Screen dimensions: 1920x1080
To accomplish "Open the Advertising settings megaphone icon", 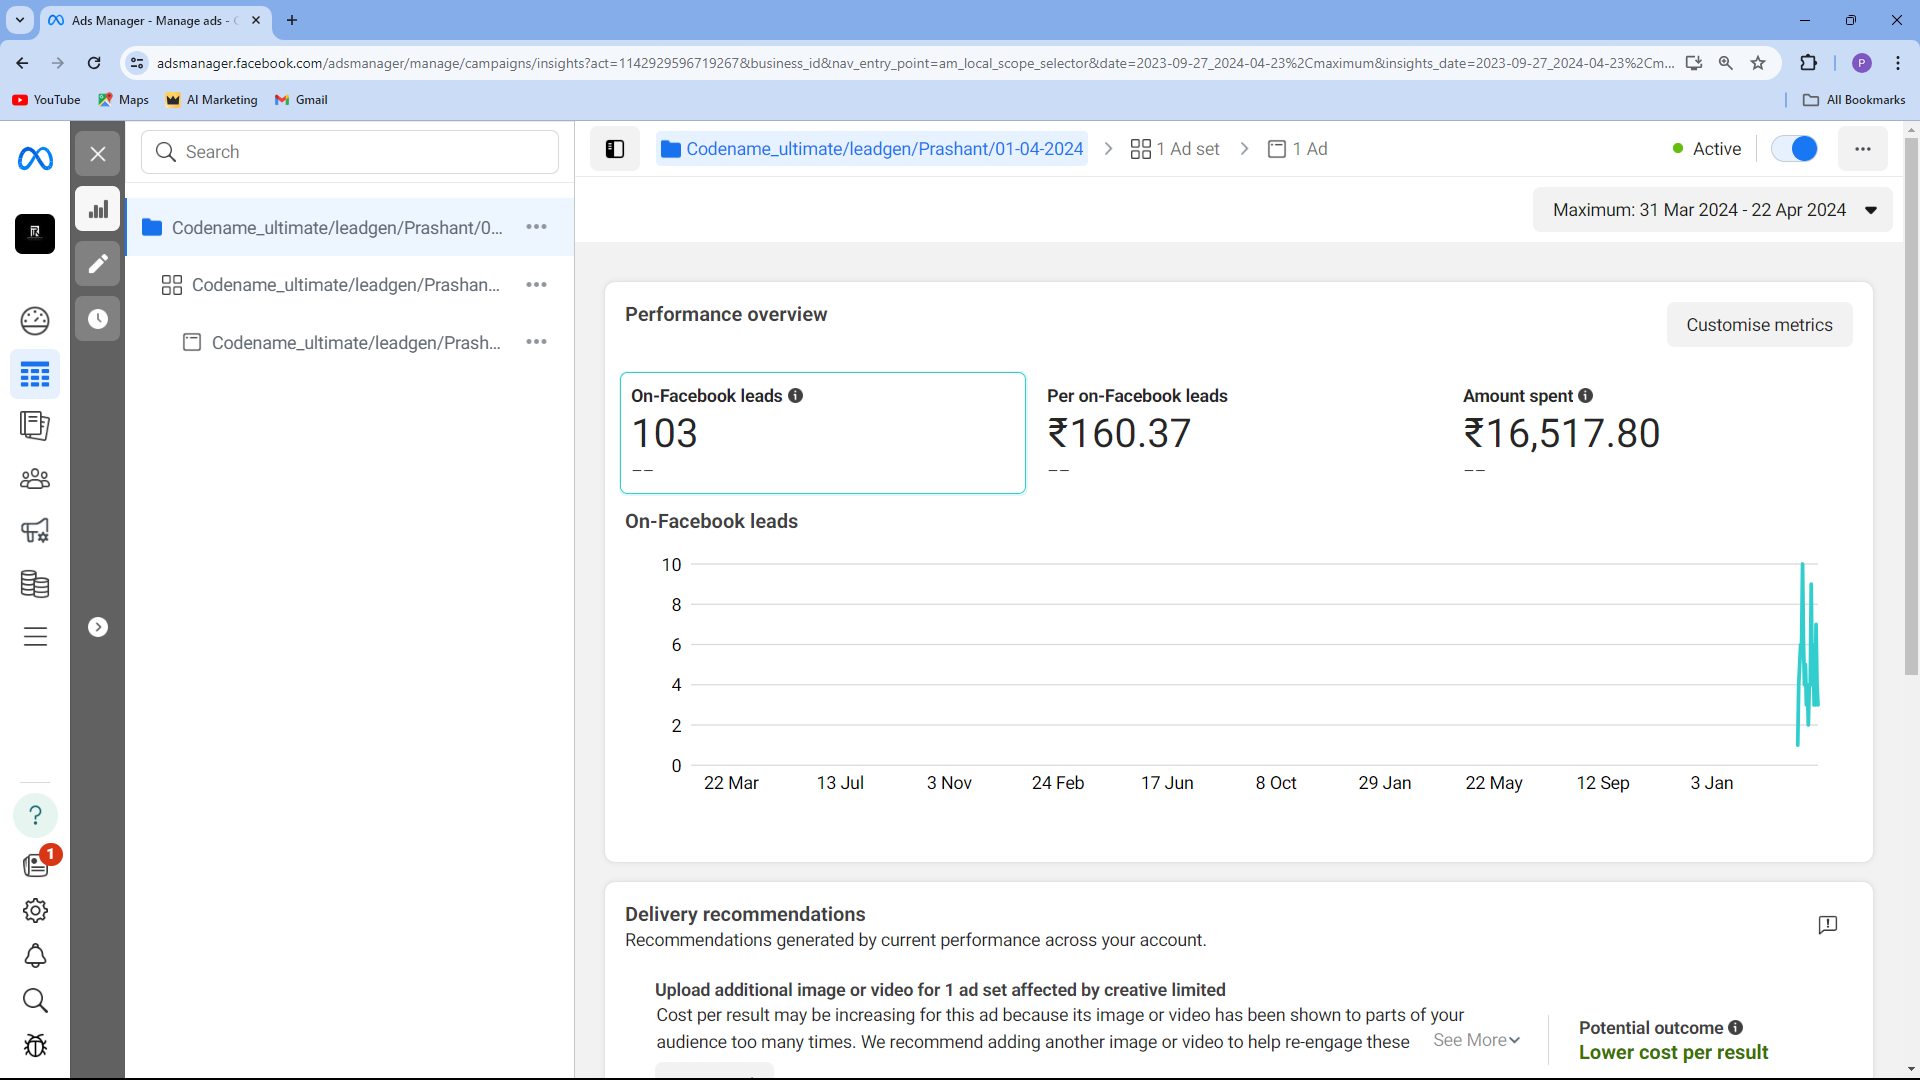I will pyautogui.click(x=35, y=531).
